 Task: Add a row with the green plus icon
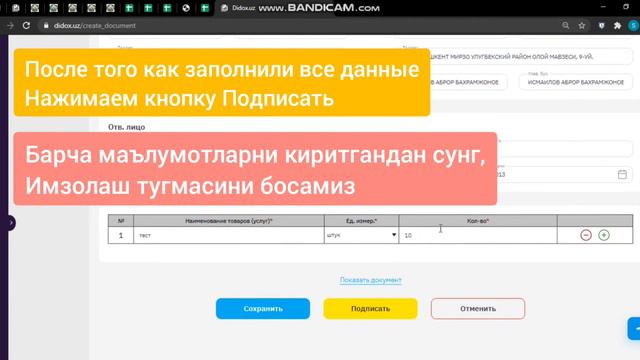point(604,235)
